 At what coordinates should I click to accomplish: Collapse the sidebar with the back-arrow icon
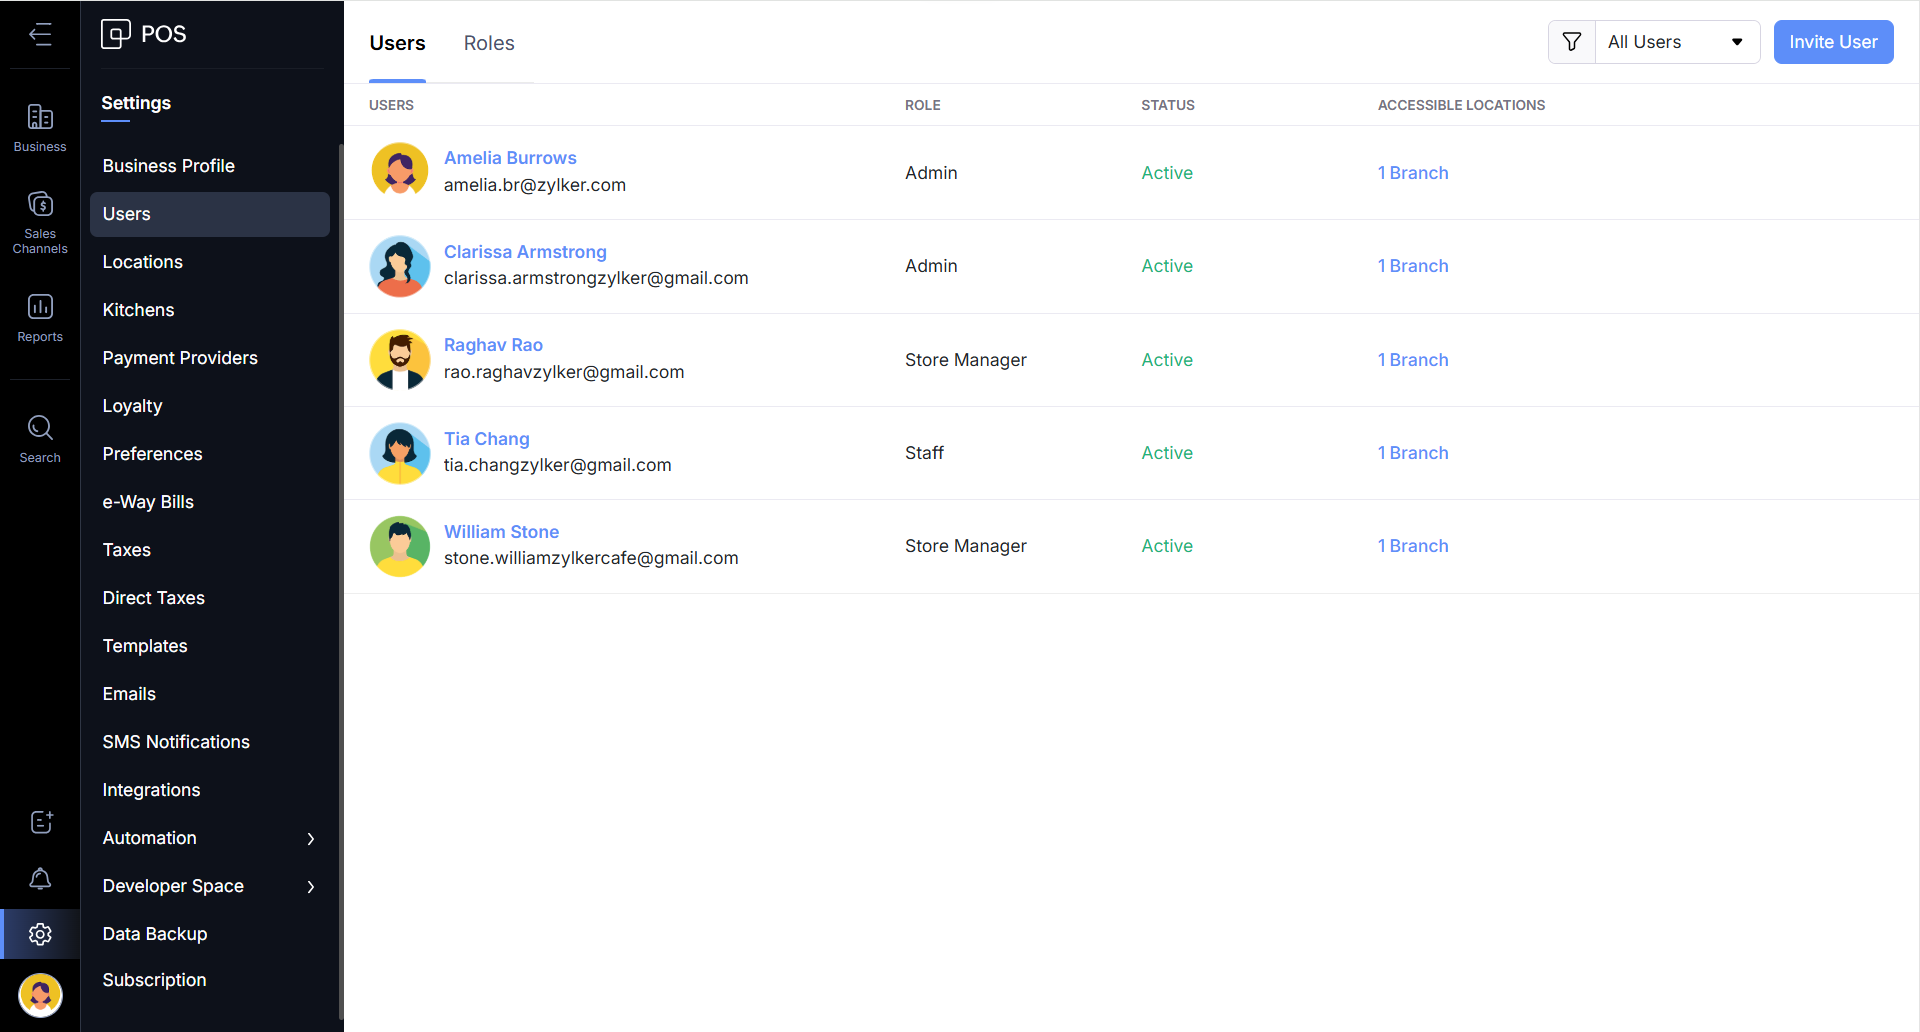40,35
